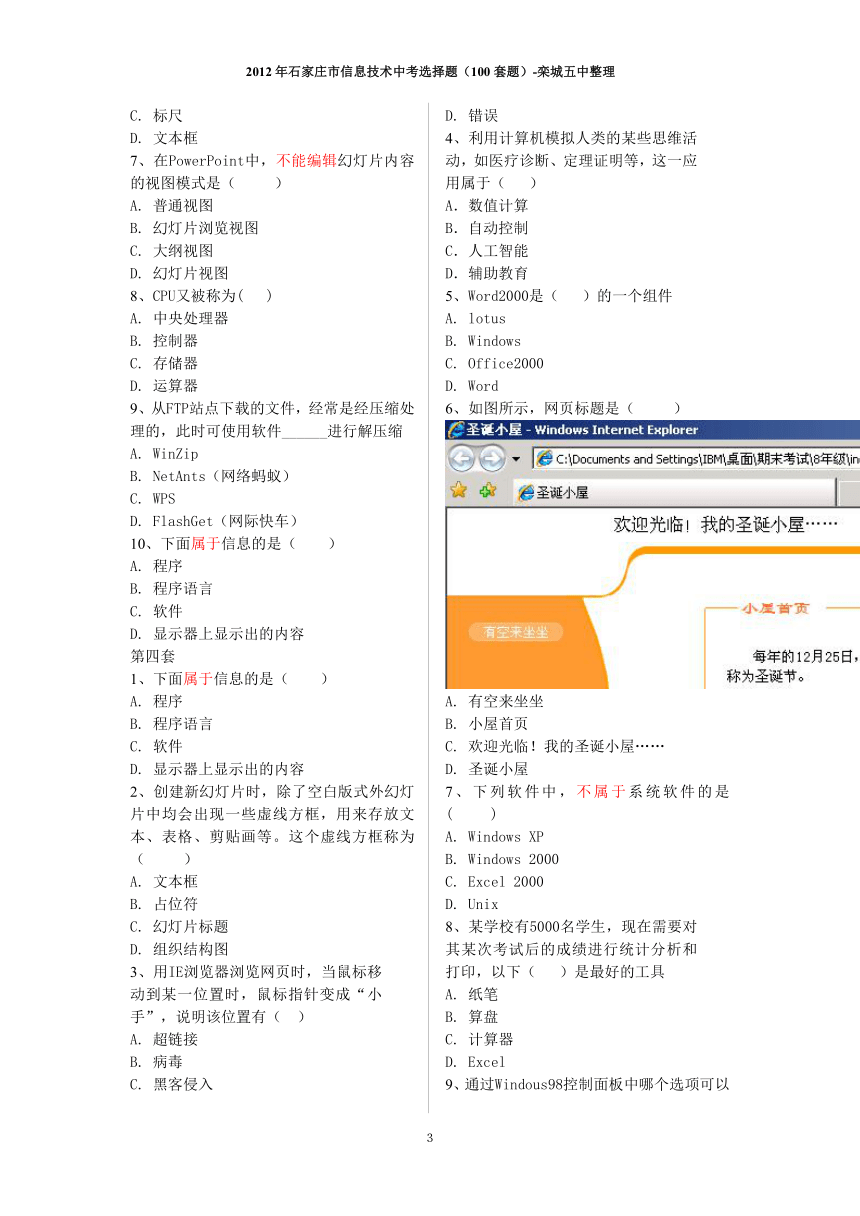Select answer option D. 辅助教育
The height and width of the screenshot is (1216, 860).
click(x=487, y=273)
